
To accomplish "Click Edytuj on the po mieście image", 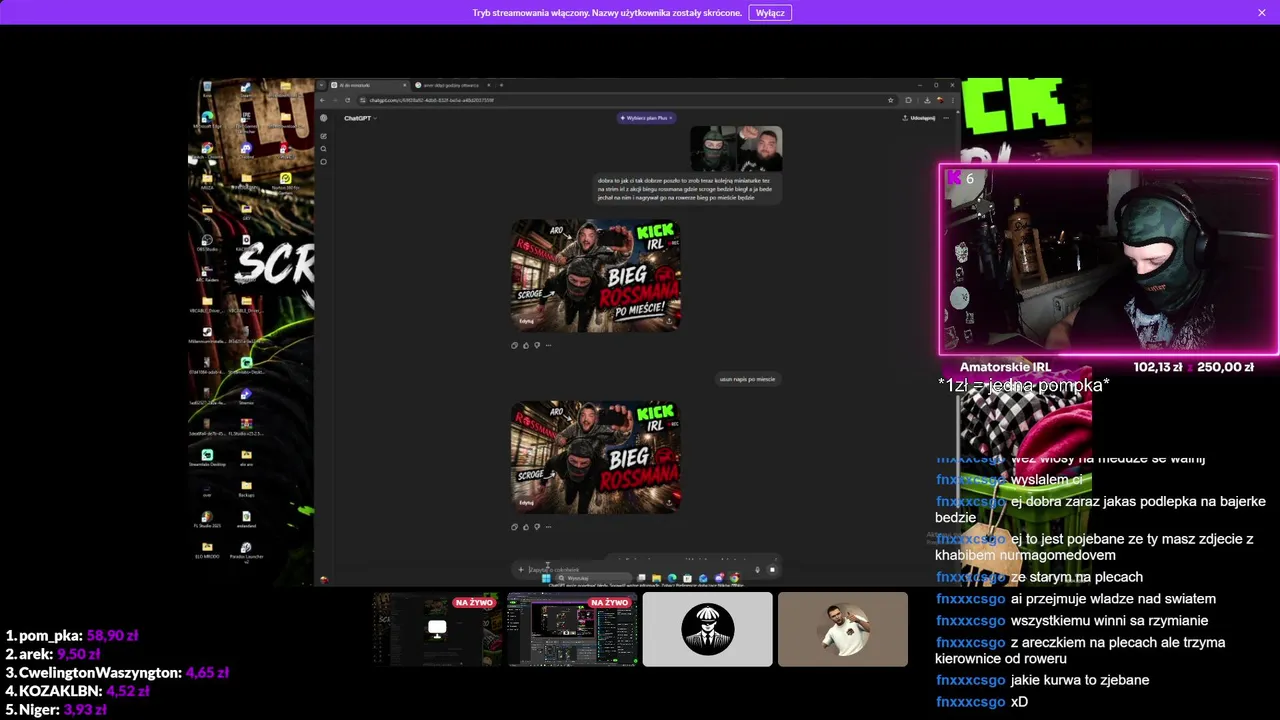I will 526,321.
